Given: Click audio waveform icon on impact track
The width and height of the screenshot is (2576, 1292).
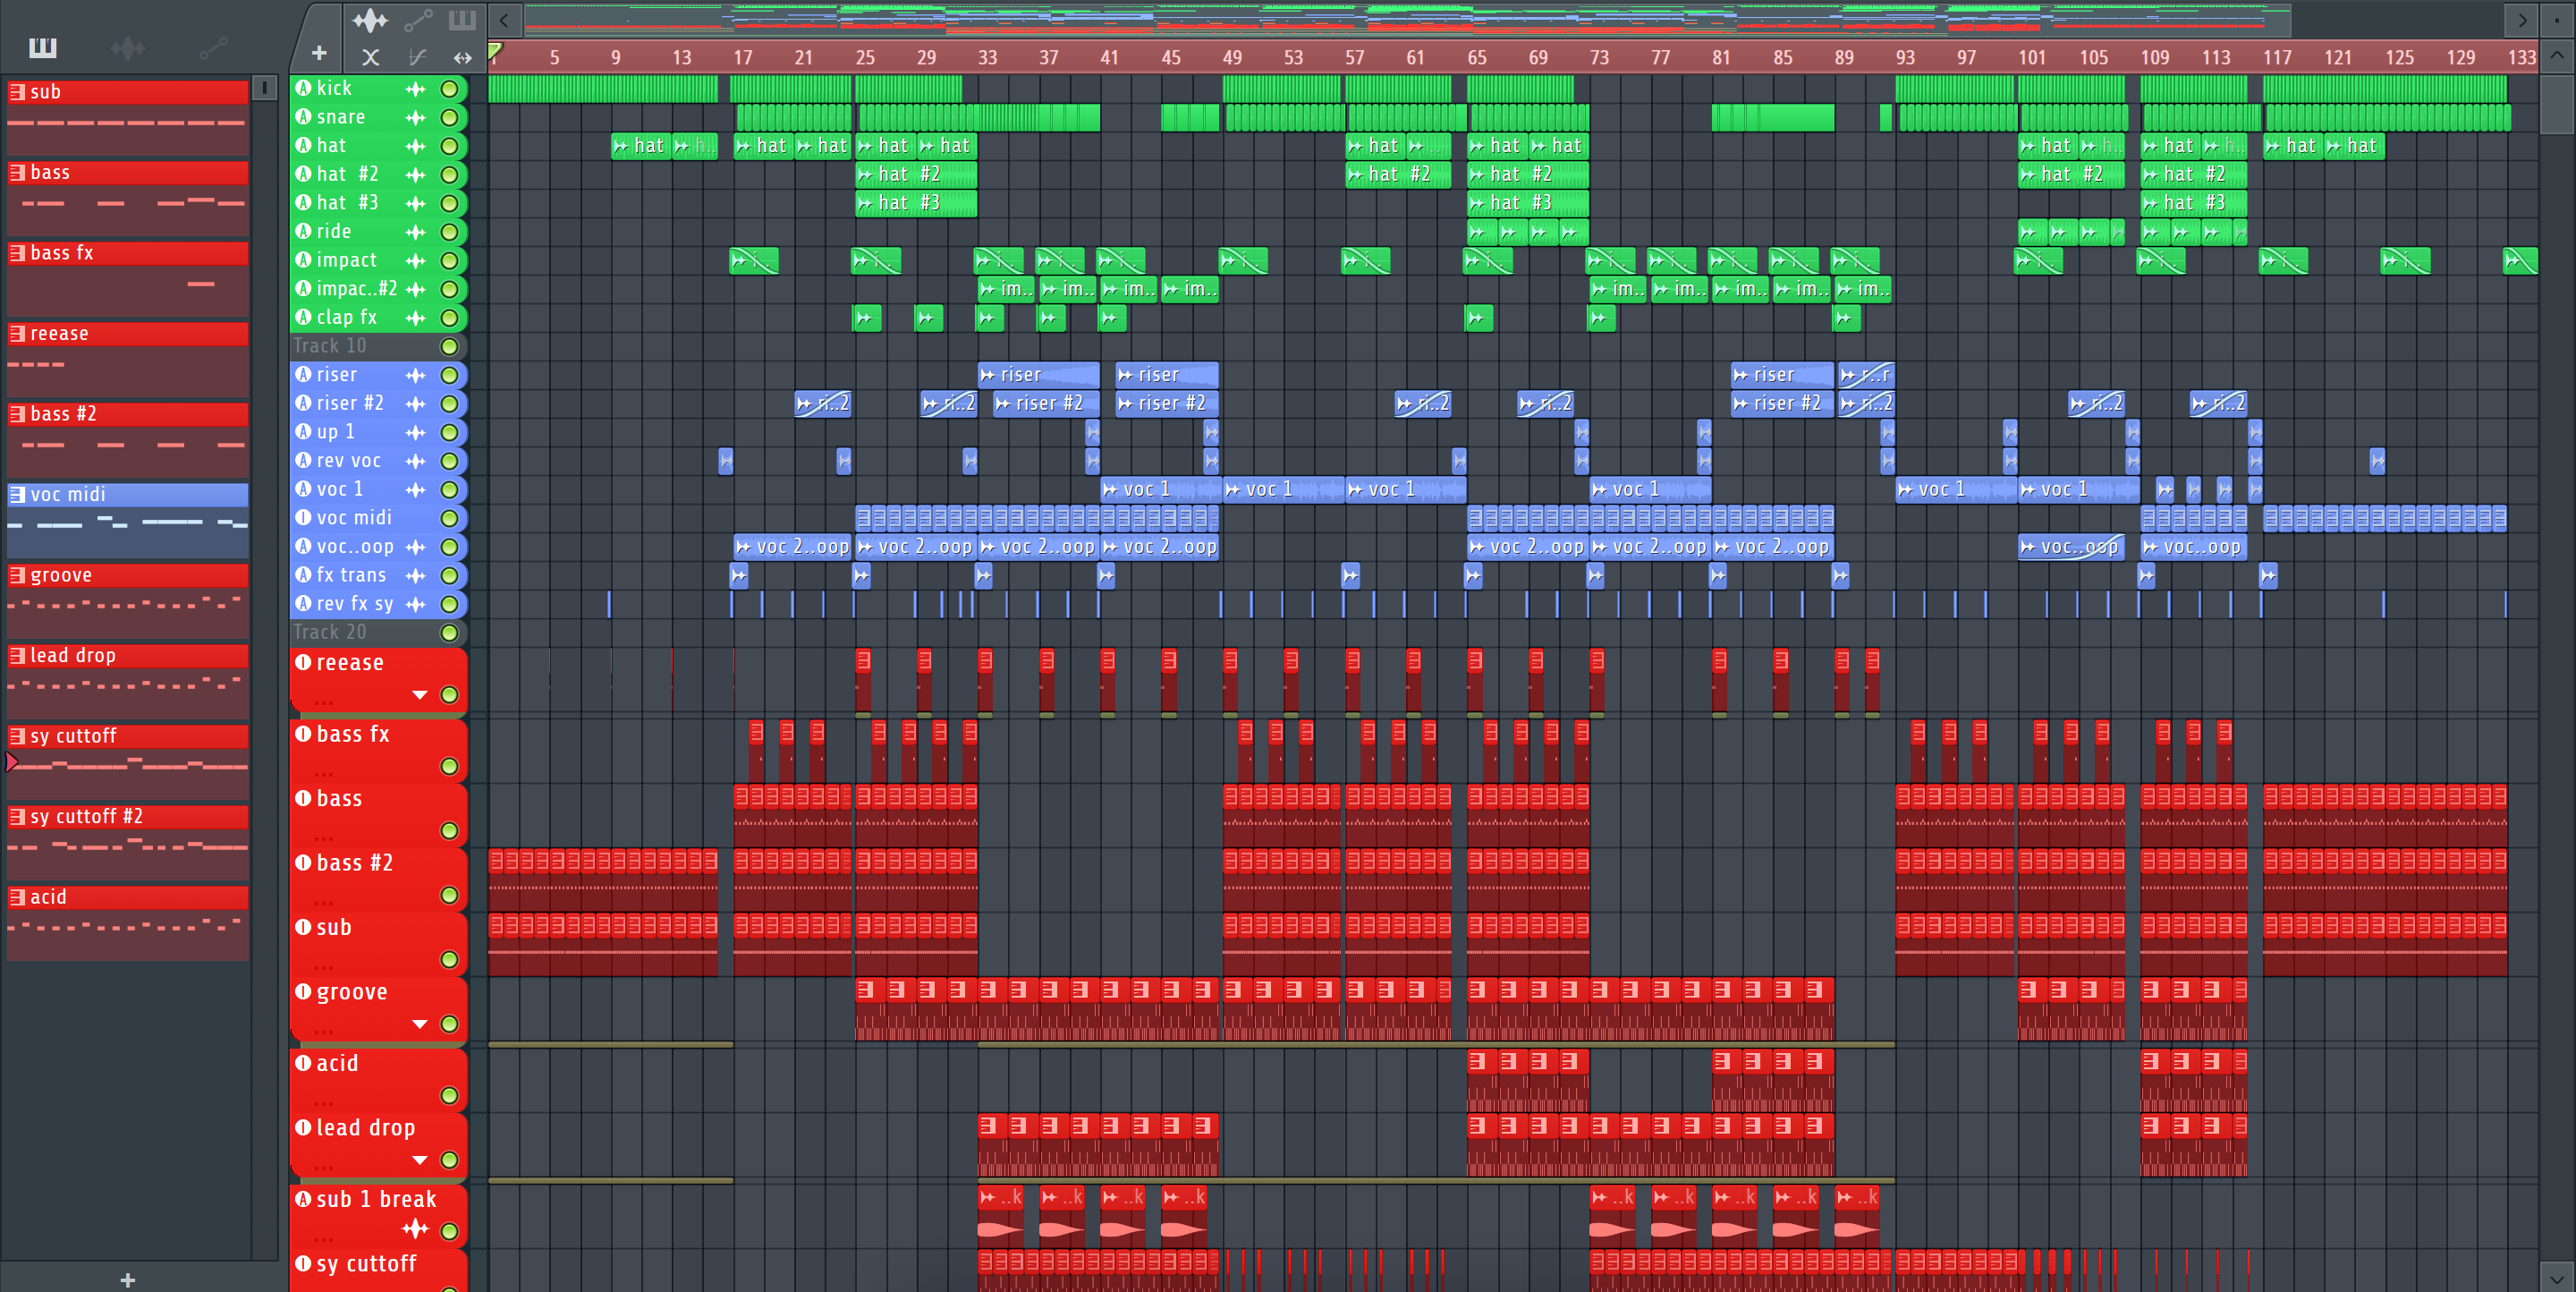Looking at the screenshot, I should (x=415, y=261).
